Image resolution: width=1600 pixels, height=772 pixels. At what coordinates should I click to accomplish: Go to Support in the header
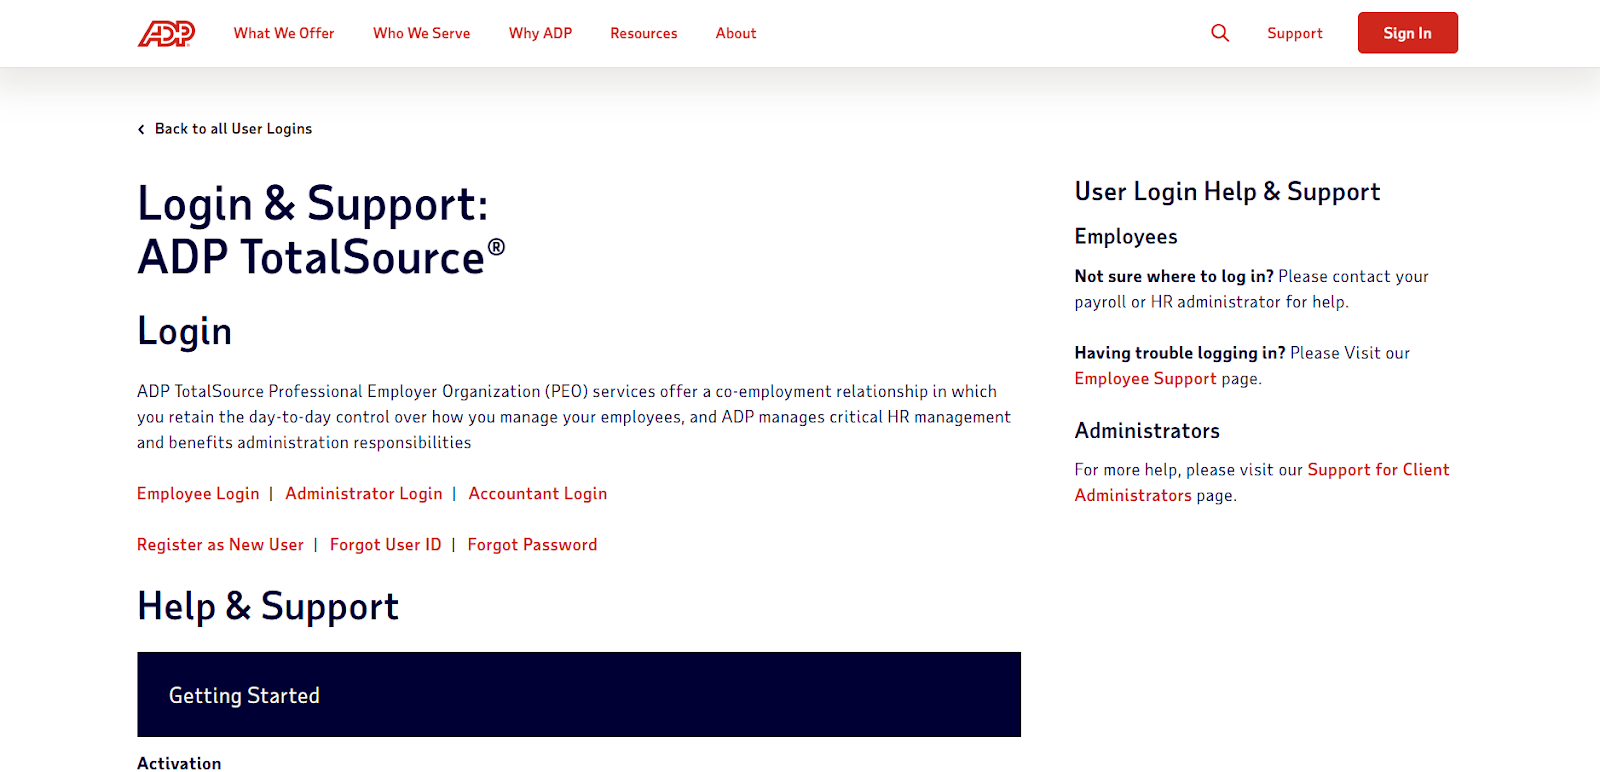1295,33
